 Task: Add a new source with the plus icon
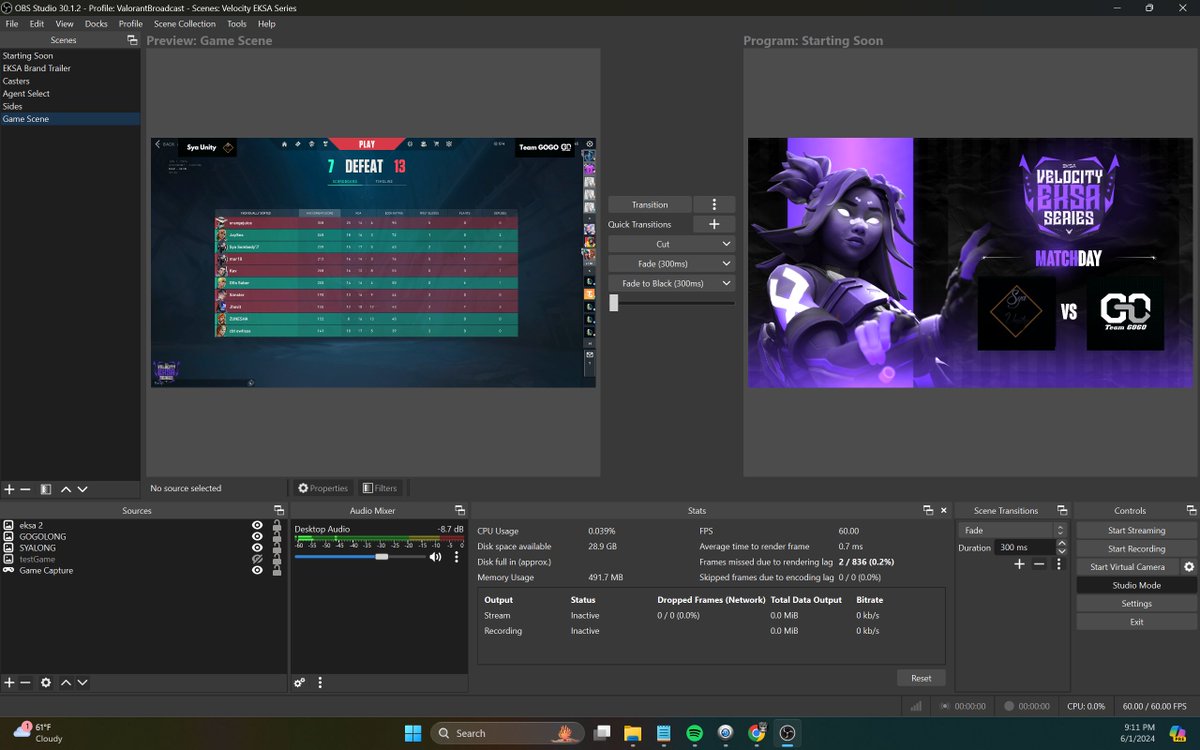pyautogui.click(x=10, y=682)
